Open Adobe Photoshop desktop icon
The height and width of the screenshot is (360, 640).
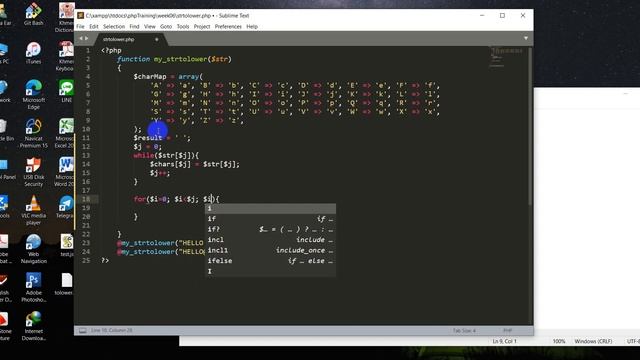click(33, 287)
